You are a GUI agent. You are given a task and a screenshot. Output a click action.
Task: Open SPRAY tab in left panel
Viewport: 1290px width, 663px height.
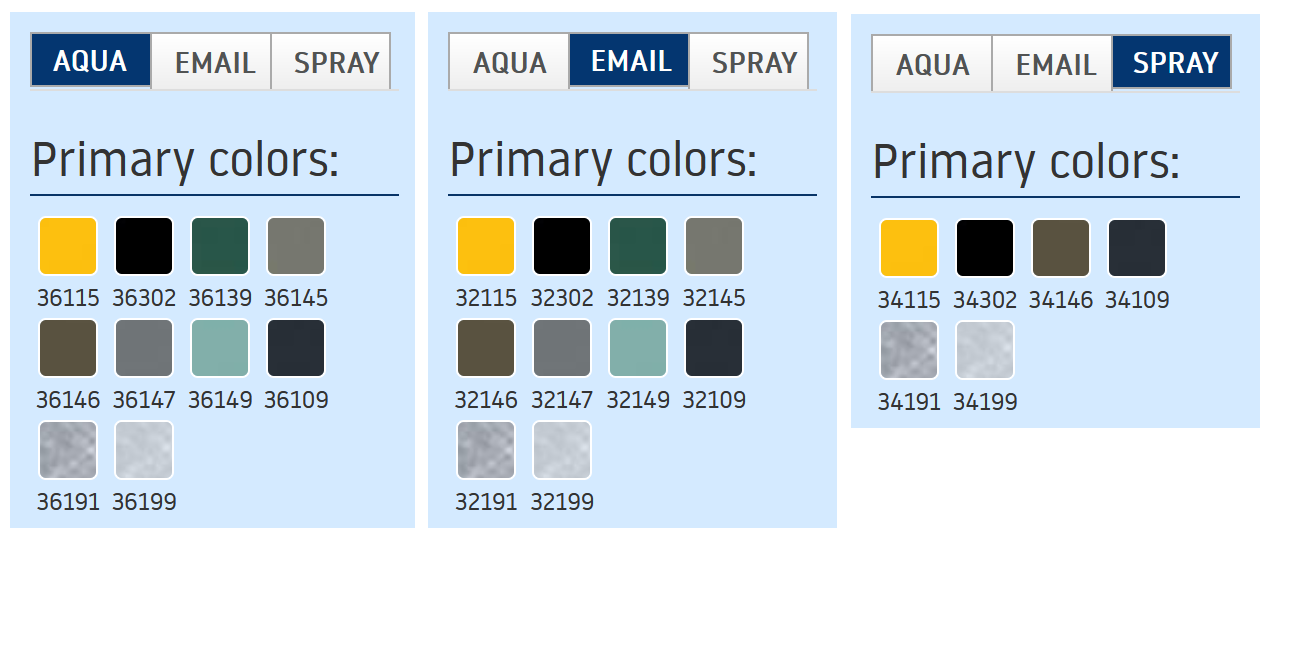(336, 62)
